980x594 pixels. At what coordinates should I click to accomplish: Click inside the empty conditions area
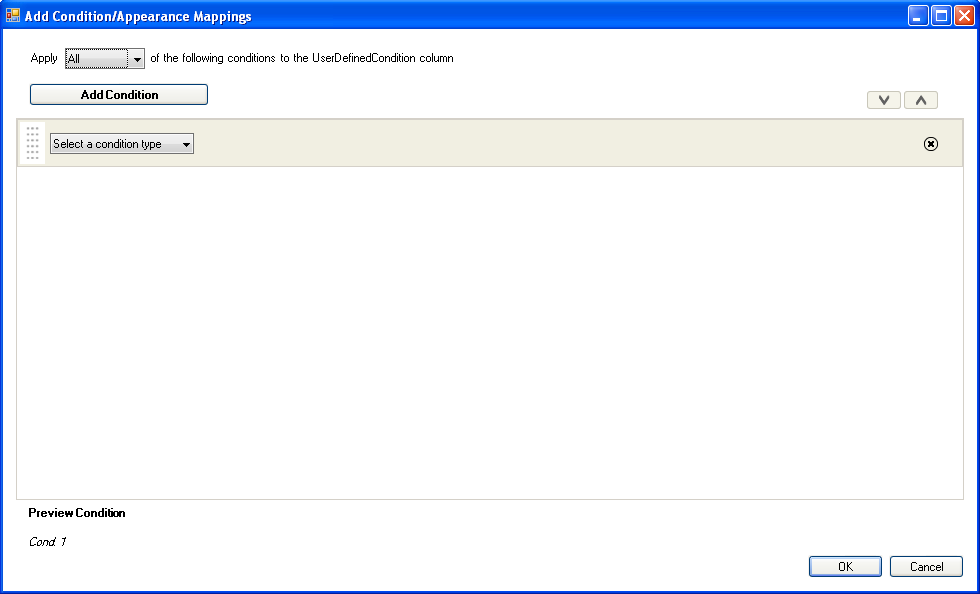coord(490,330)
